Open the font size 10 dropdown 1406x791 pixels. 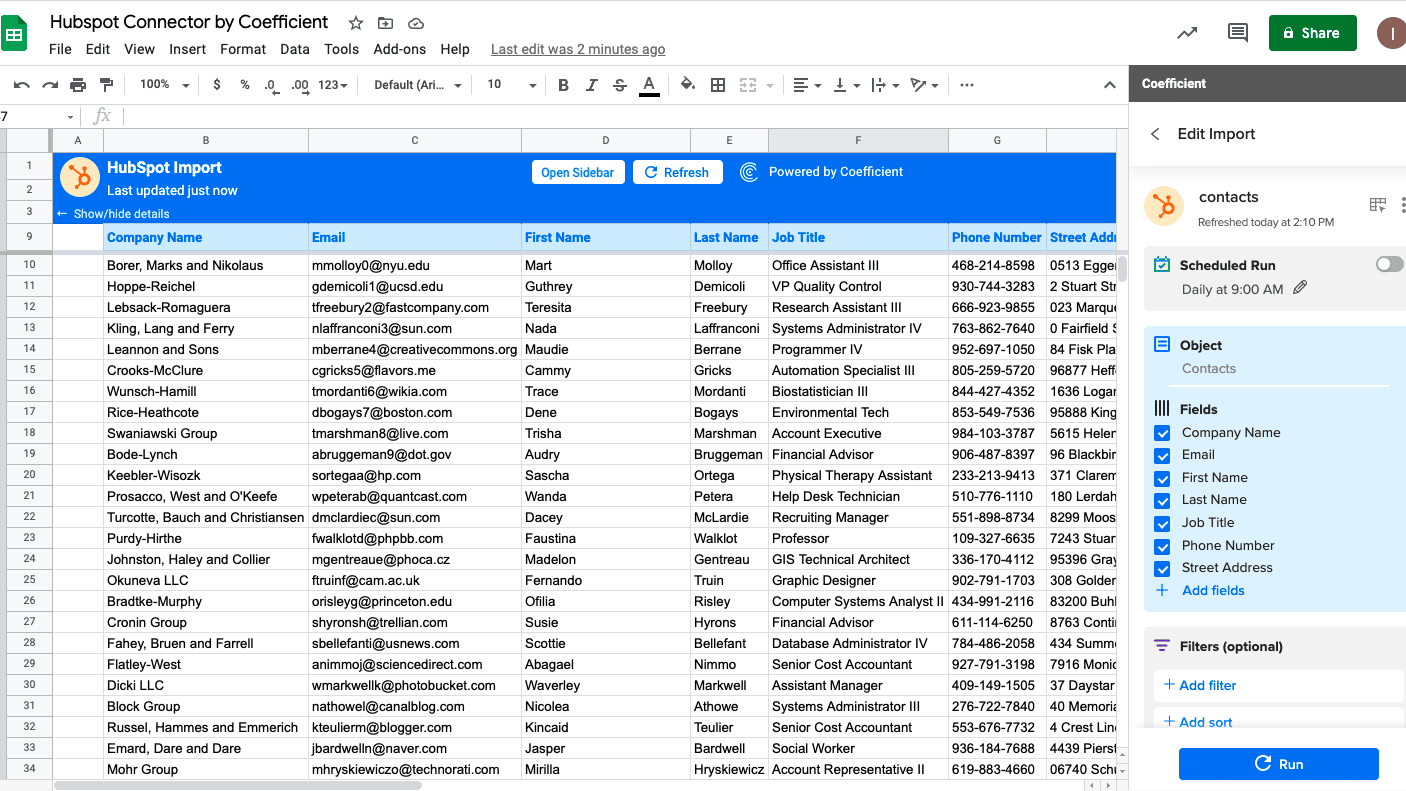[512, 85]
